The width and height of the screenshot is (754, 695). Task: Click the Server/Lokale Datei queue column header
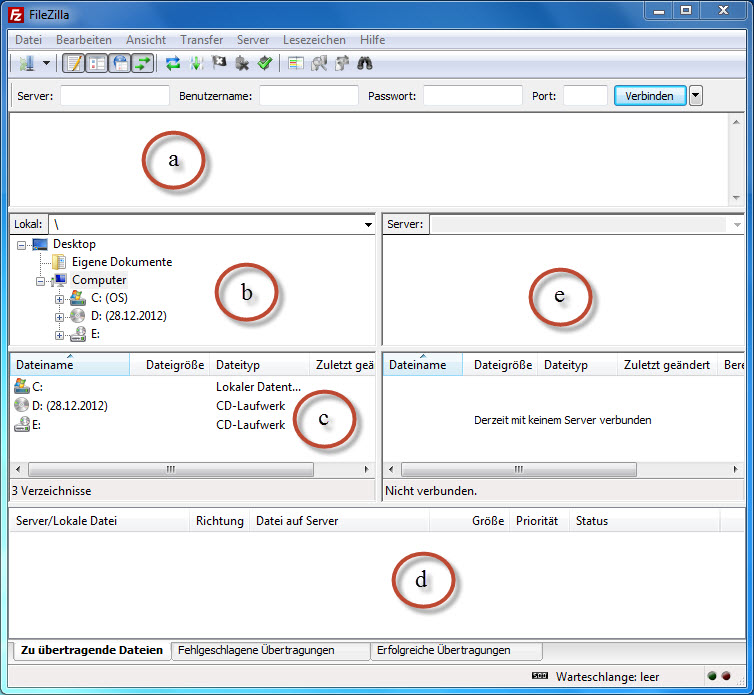[100, 521]
